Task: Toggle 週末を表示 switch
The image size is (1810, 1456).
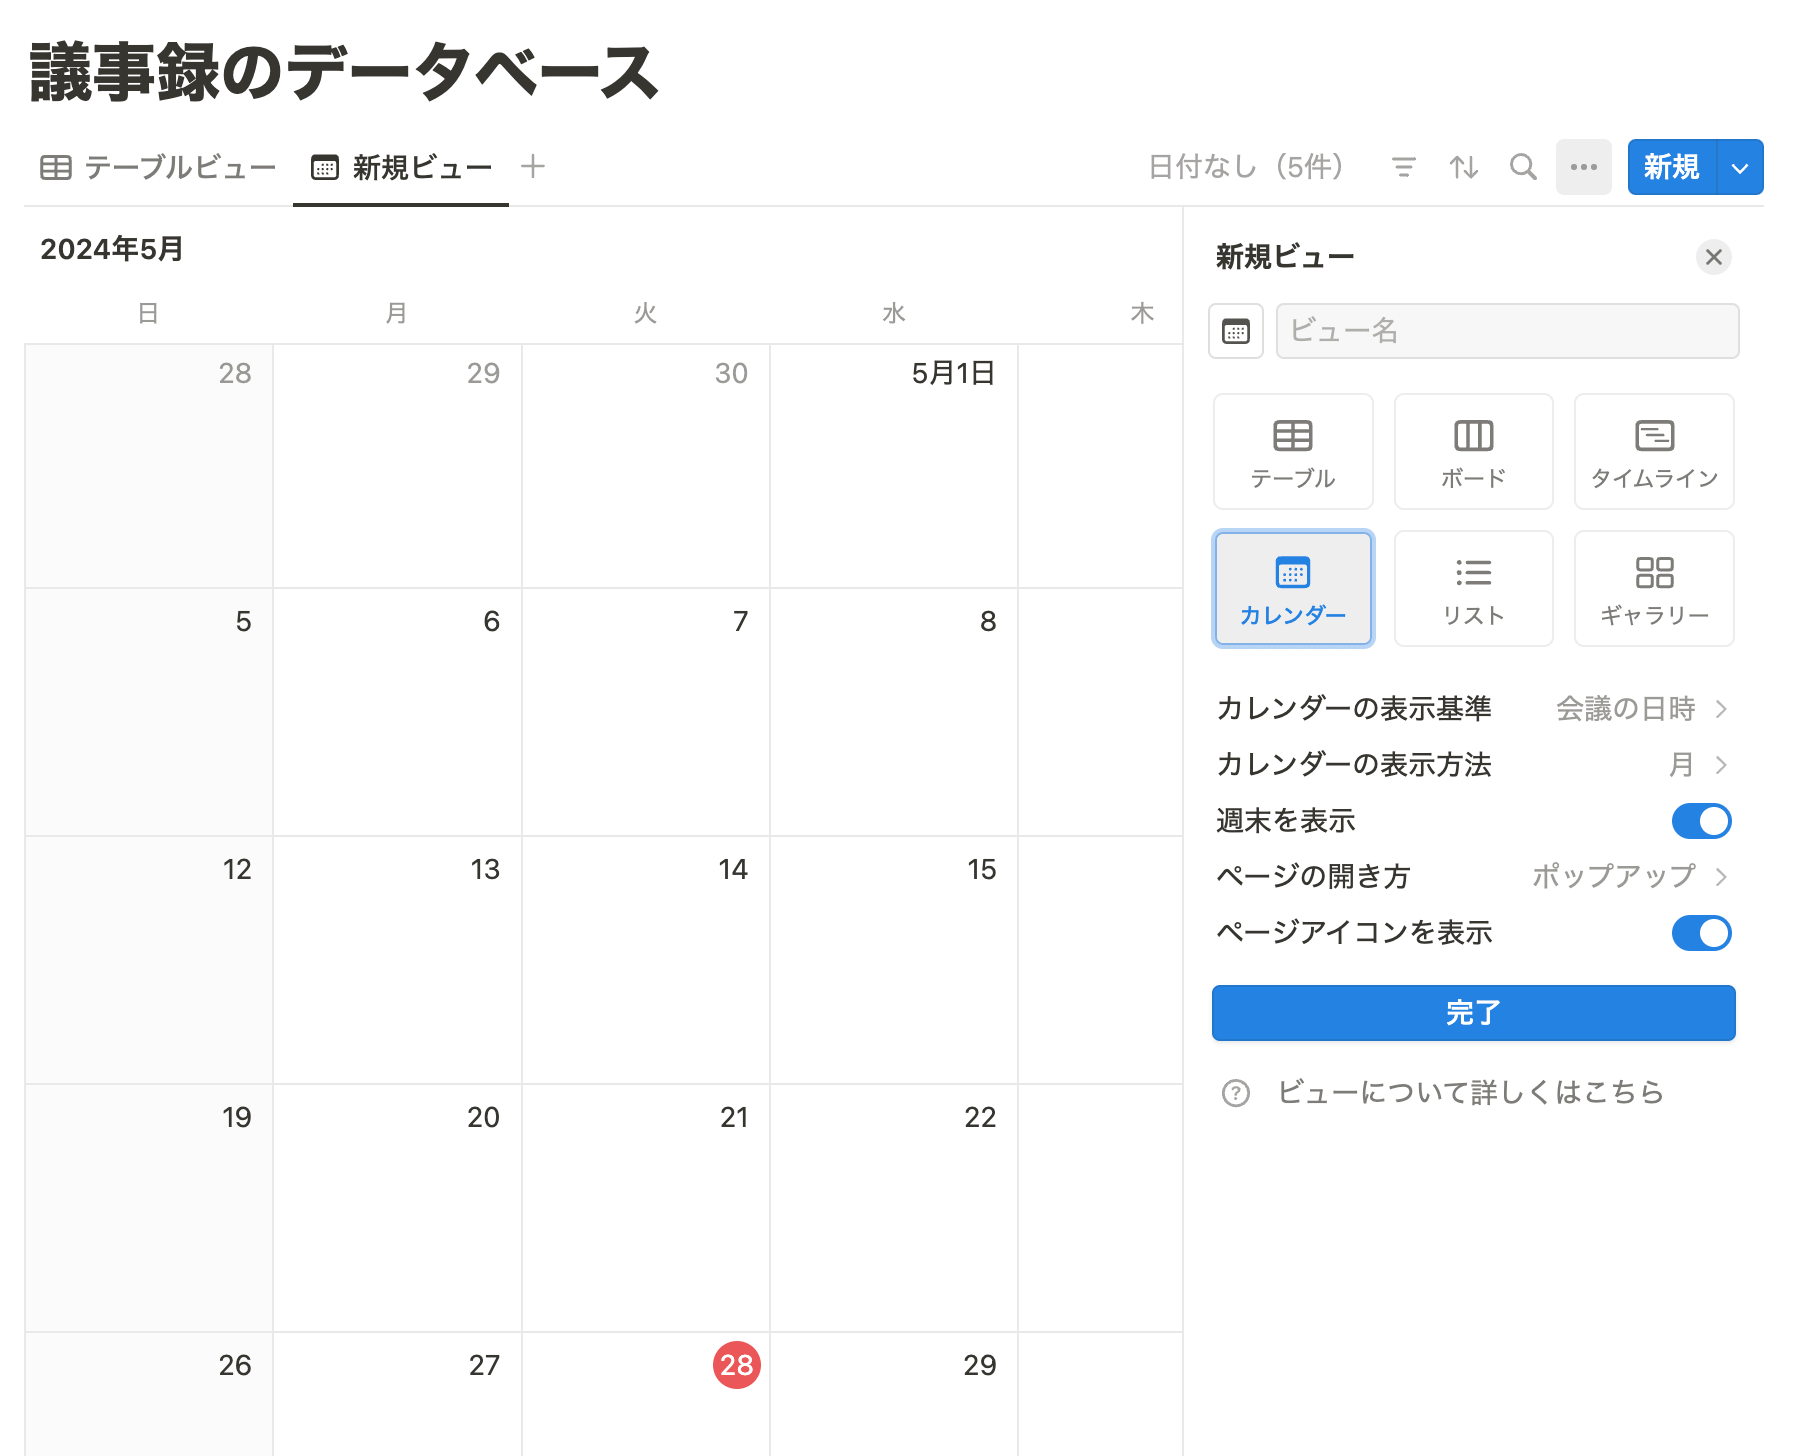Action: coord(1702,821)
